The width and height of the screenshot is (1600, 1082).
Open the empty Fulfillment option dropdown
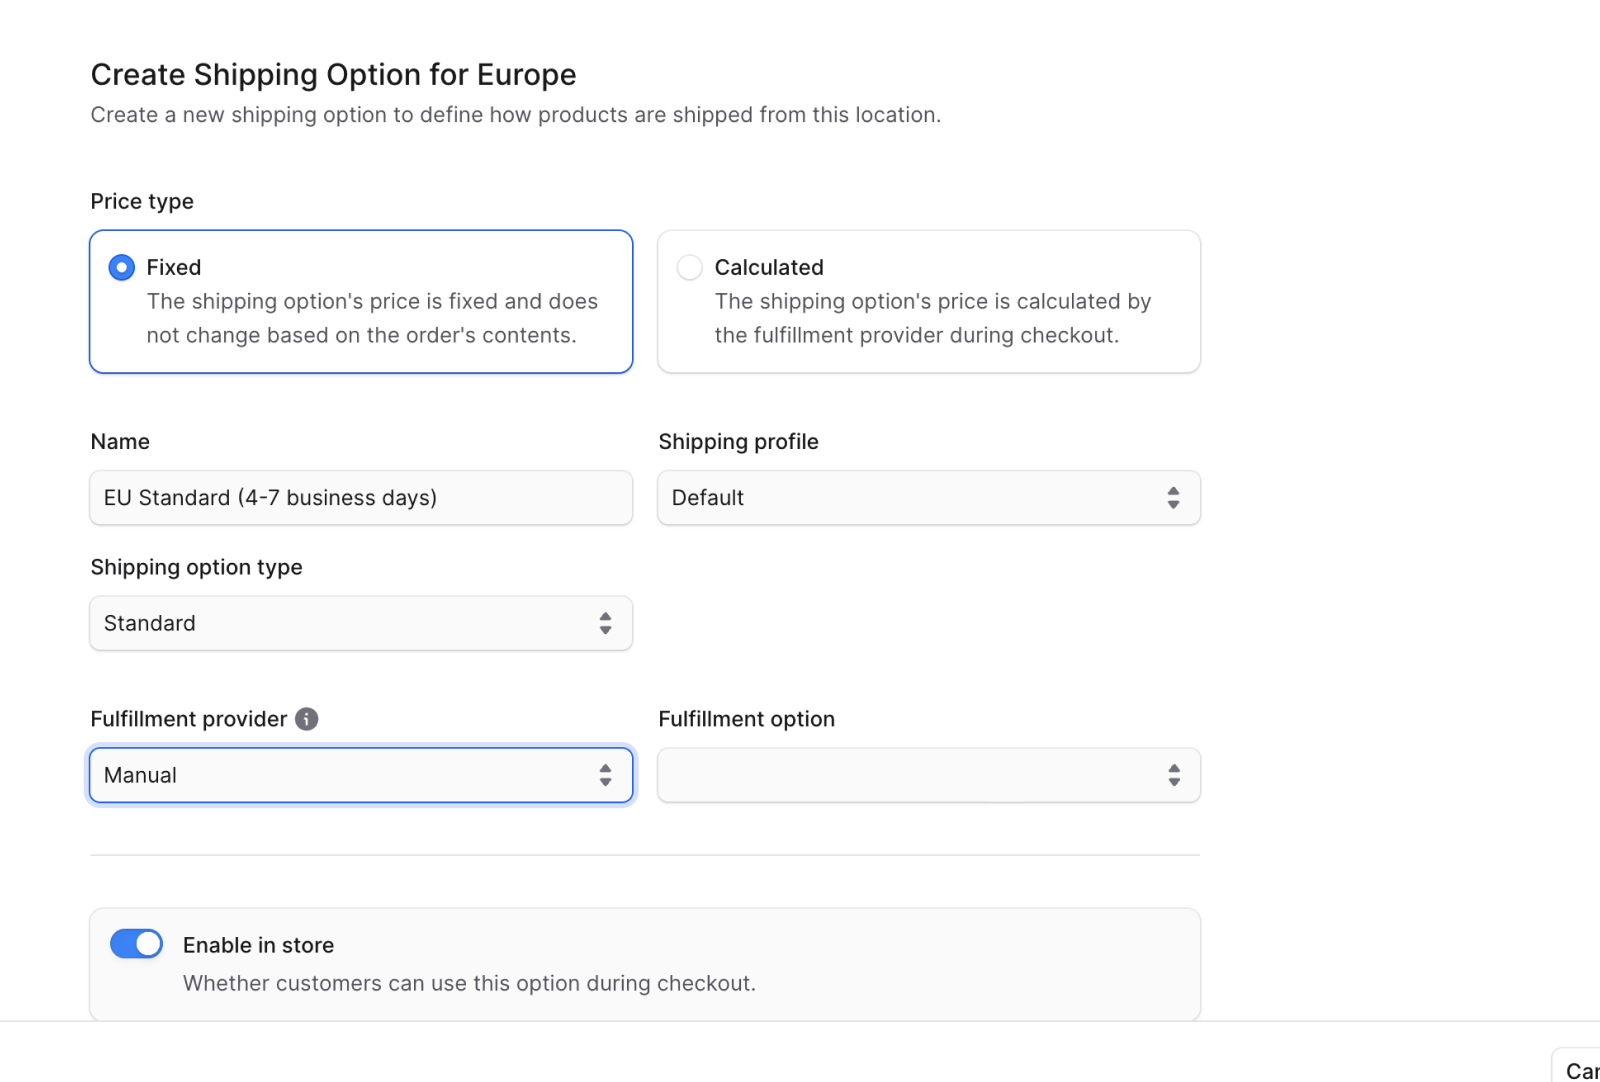910,776
